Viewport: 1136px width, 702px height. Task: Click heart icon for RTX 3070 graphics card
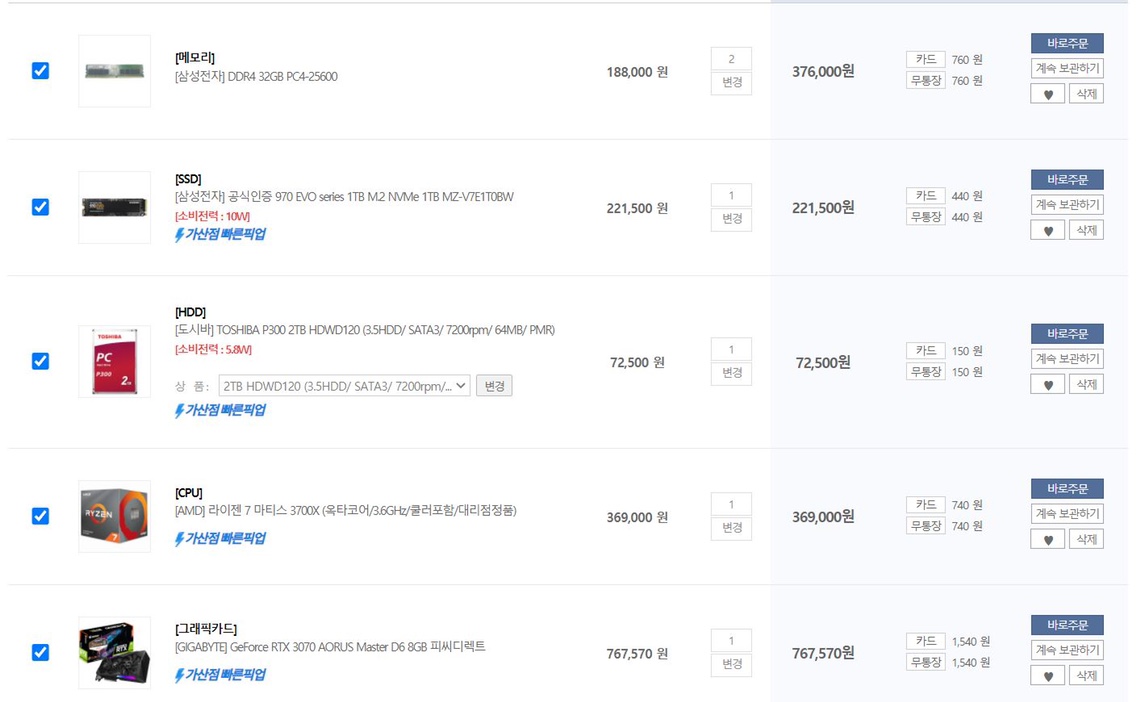tap(1047, 676)
